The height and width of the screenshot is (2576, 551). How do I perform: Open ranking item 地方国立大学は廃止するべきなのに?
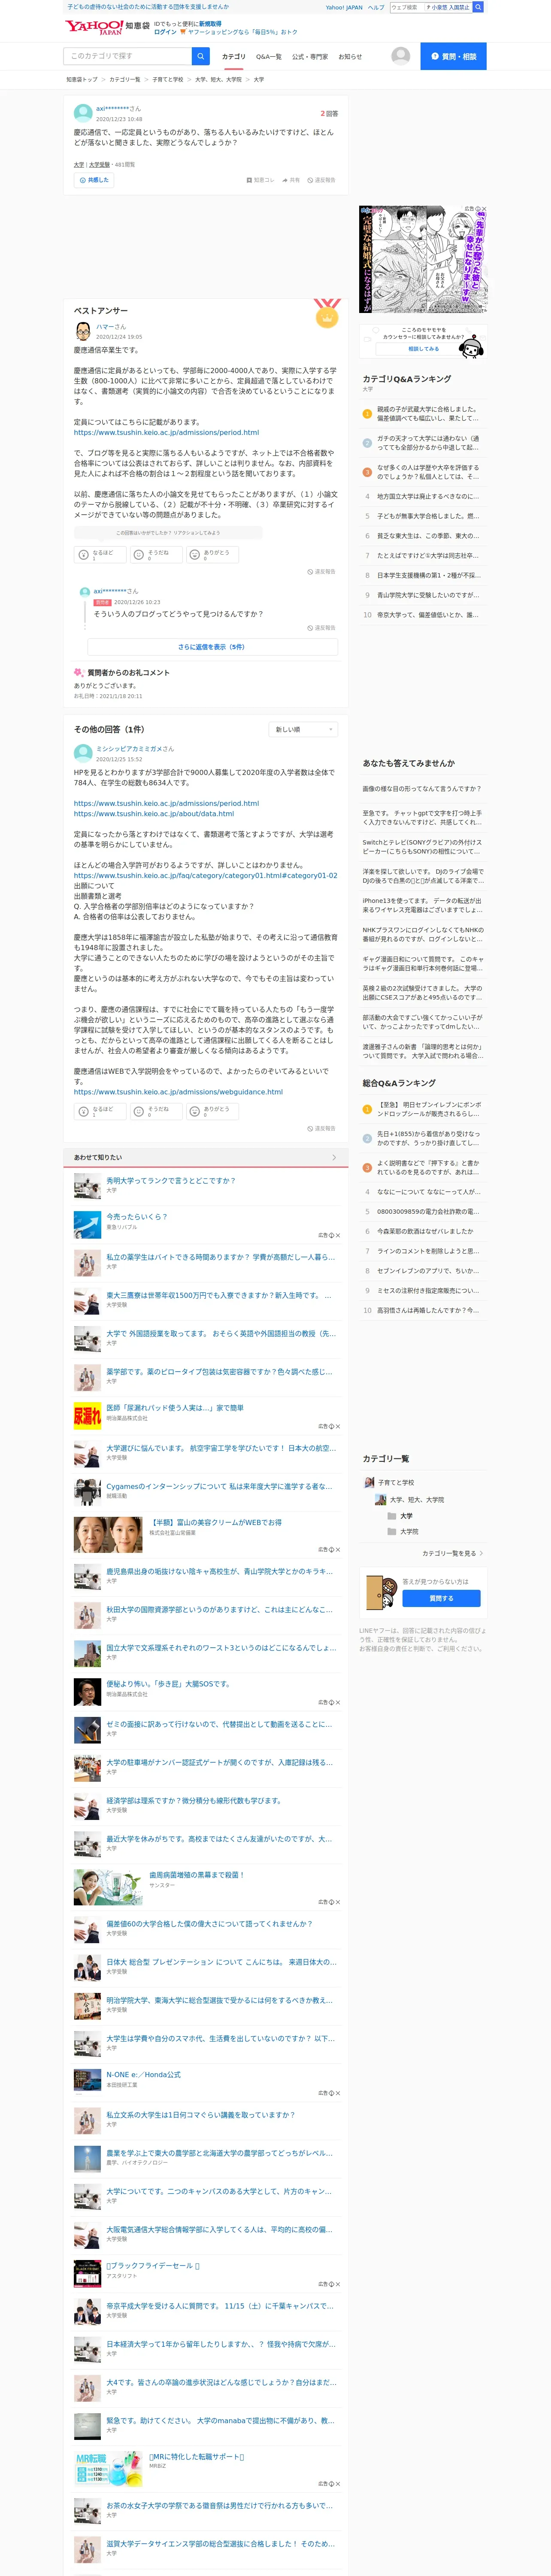428,496
